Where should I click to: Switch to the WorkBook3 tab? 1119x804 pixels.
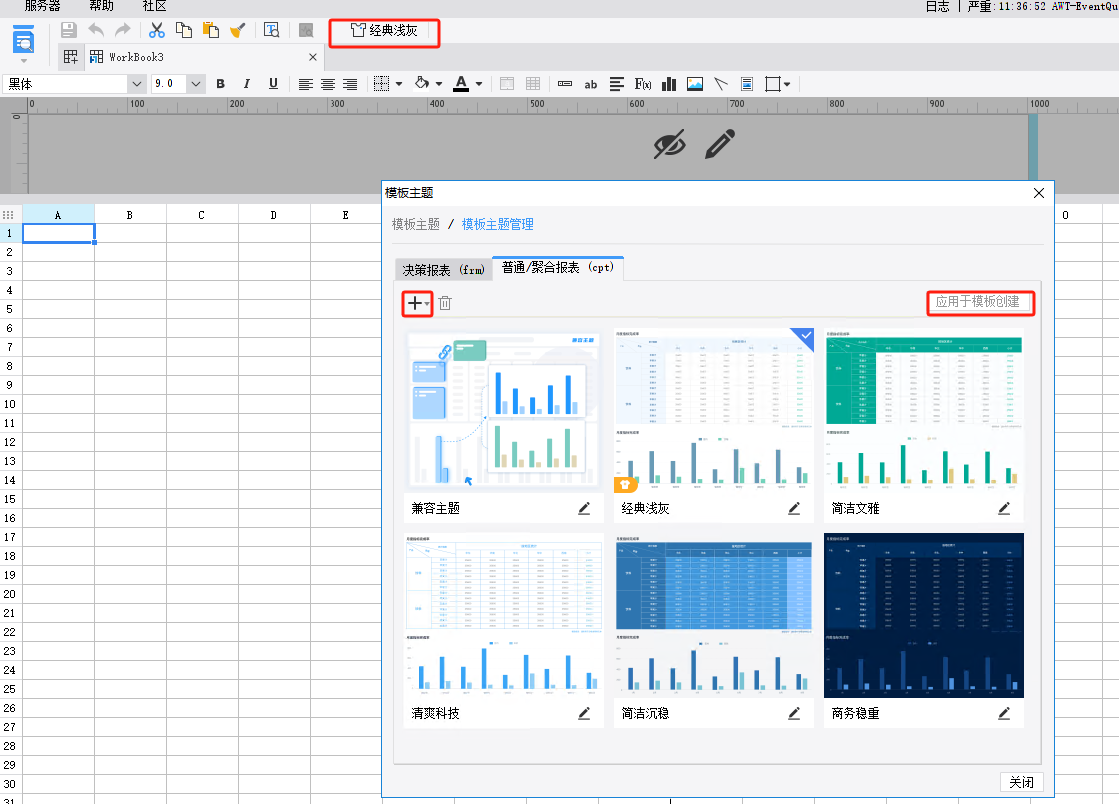click(x=136, y=57)
